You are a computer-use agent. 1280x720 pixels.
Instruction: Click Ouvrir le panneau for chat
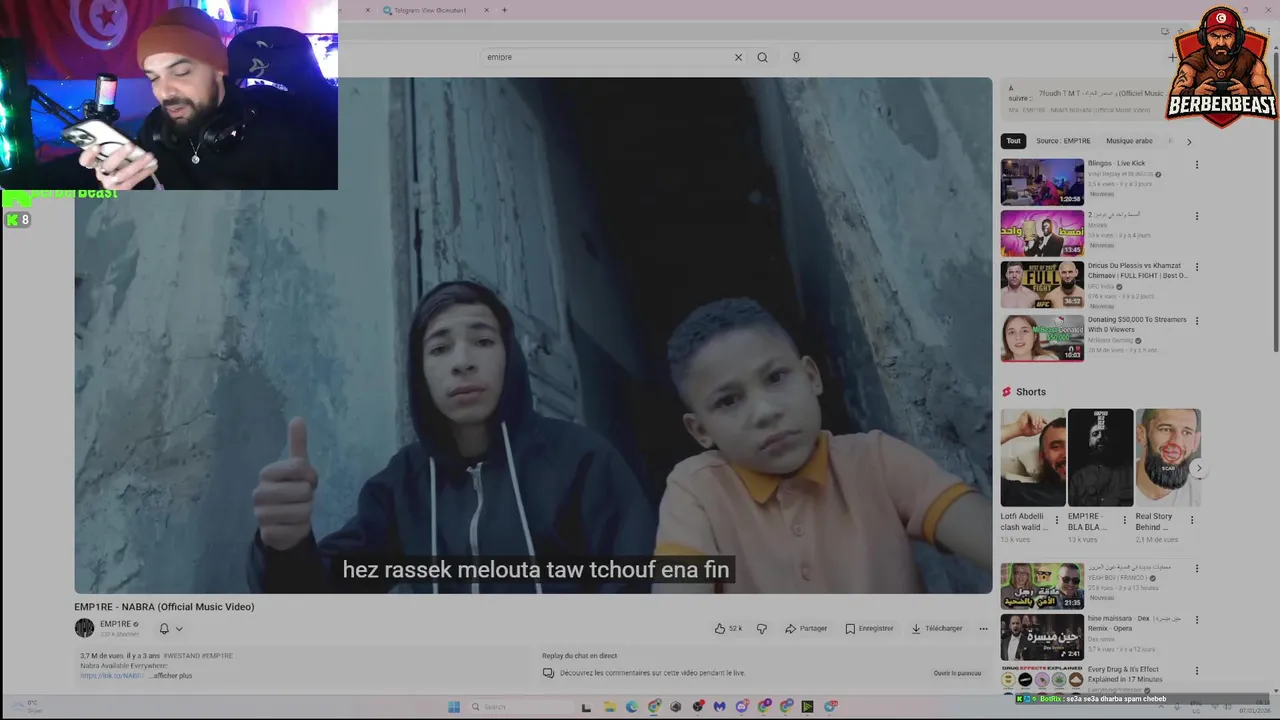[x=957, y=673]
